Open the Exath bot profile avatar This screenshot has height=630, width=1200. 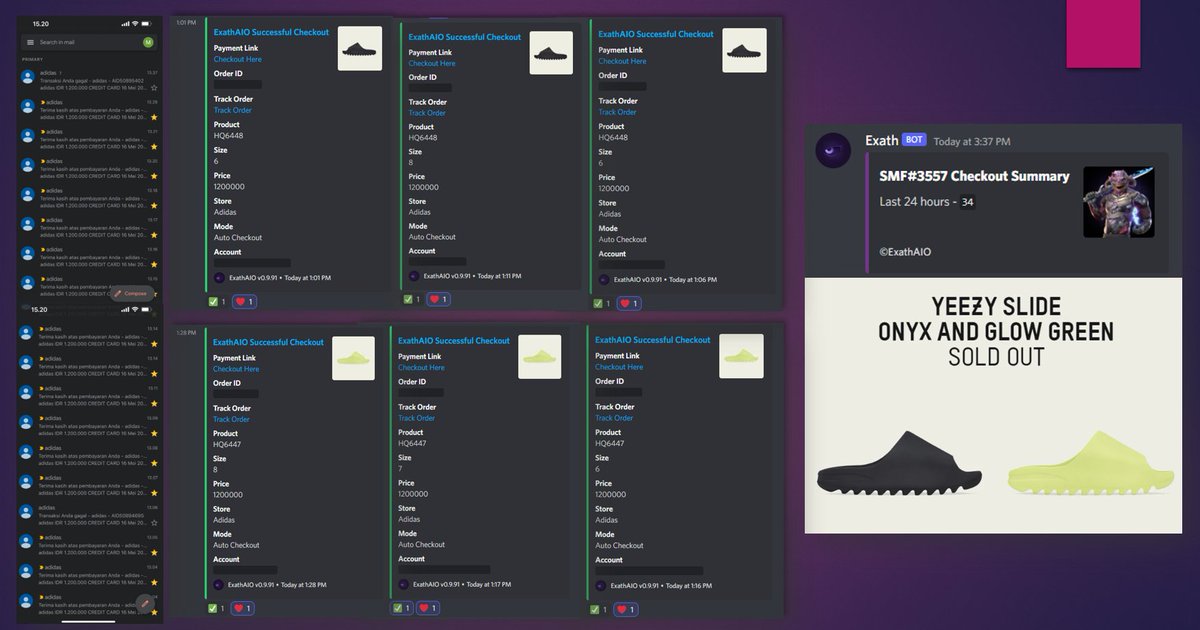(x=833, y=152)
